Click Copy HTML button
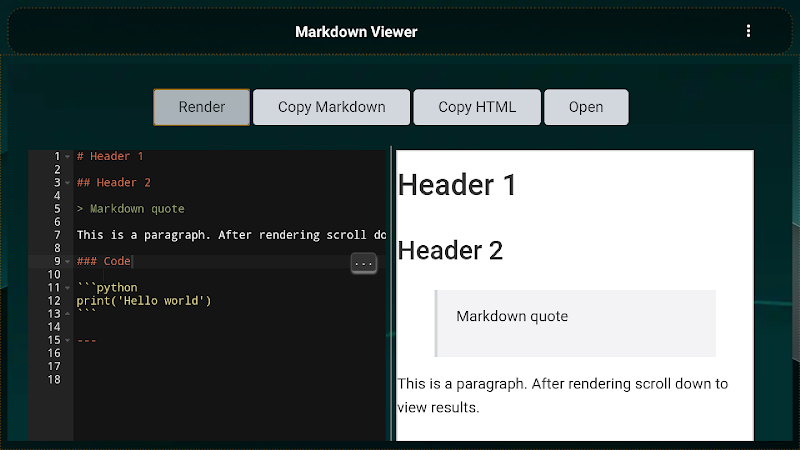 (x=477, y=107)
